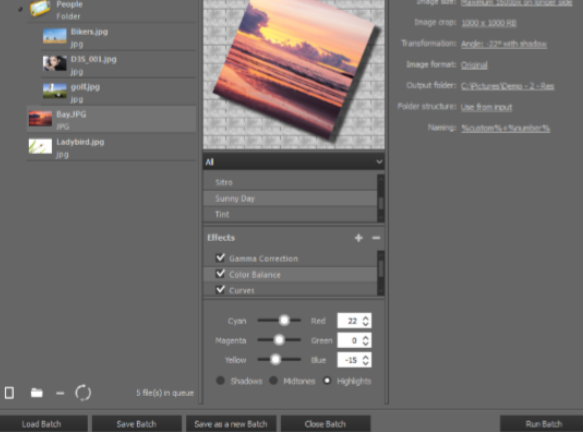Increase Green value with up stepper arrow
This screenshot has height=432, width=583.
click(x=365, y=337)
